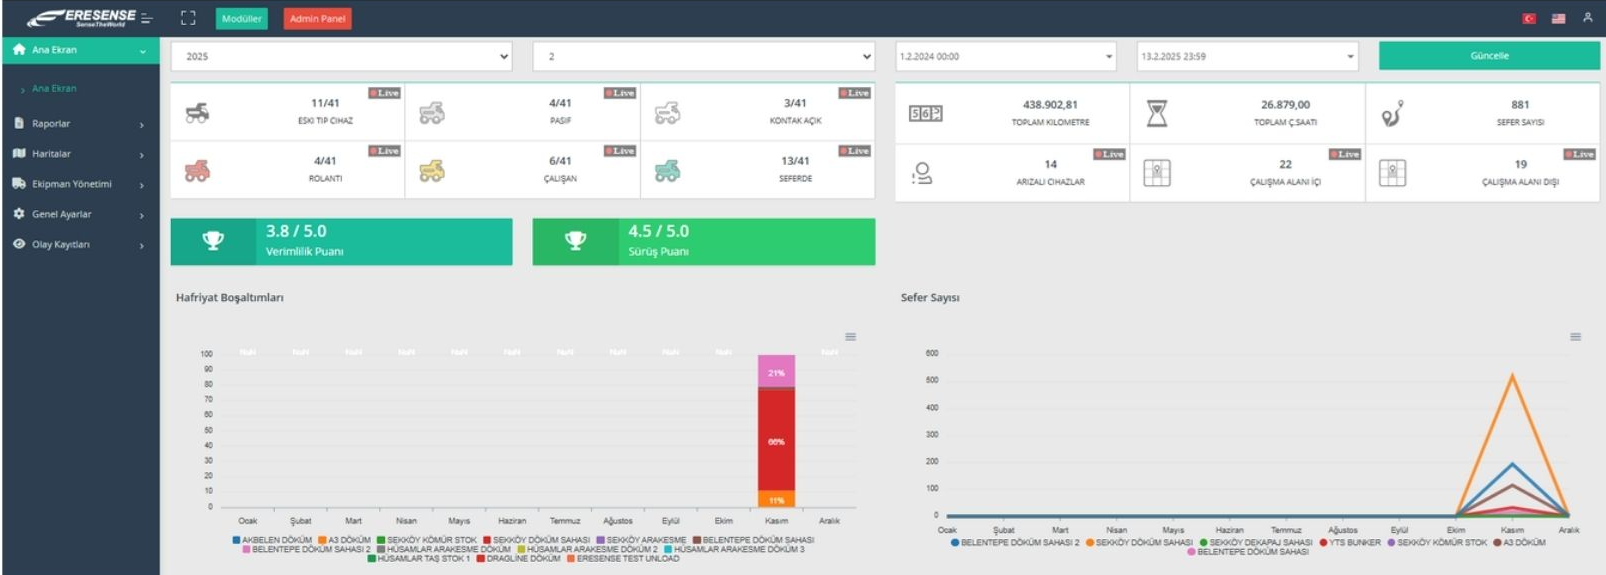
Task: Click the Olay Kayıtları eye icon
Action: click(x=19, y=243)
